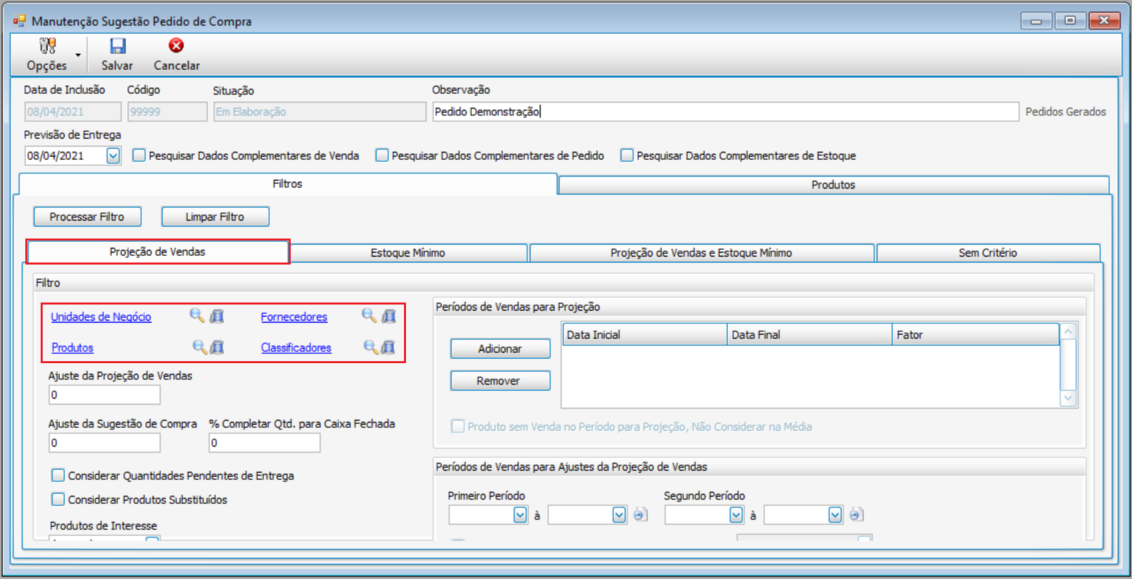Toggle Produto sem Venda no Período checkbox
1132x579 pixels.
(458, 426)
